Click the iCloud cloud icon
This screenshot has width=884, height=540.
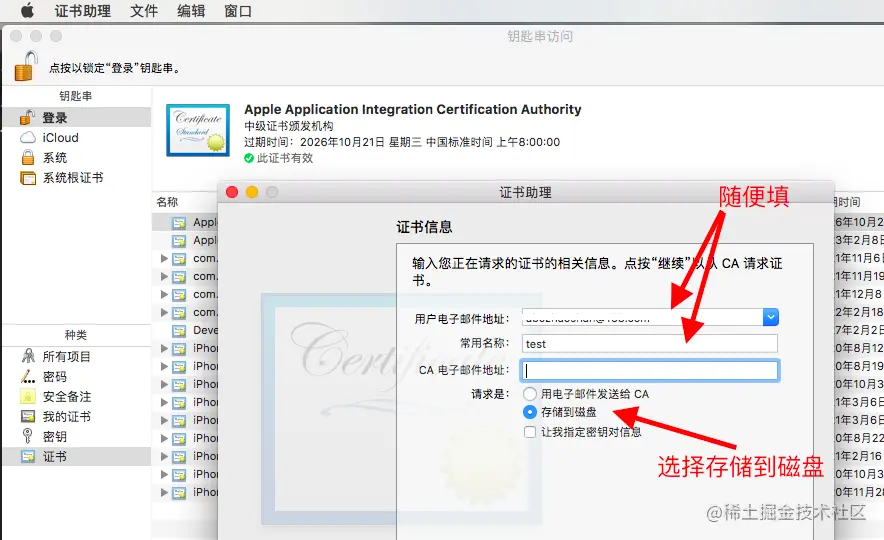(28, 138)
